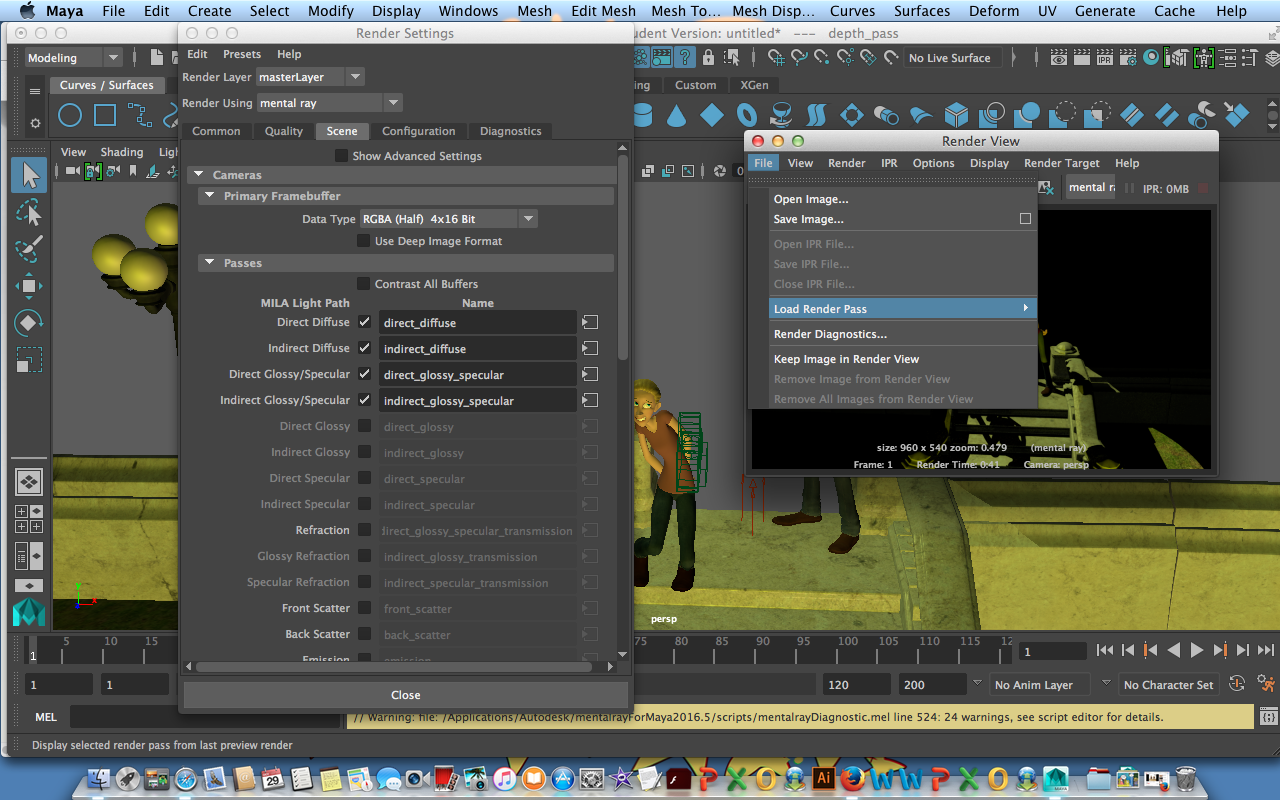Collapse the Primary Framebuffer section
This screenshot has width=1280, height=800.
point(210,196)
